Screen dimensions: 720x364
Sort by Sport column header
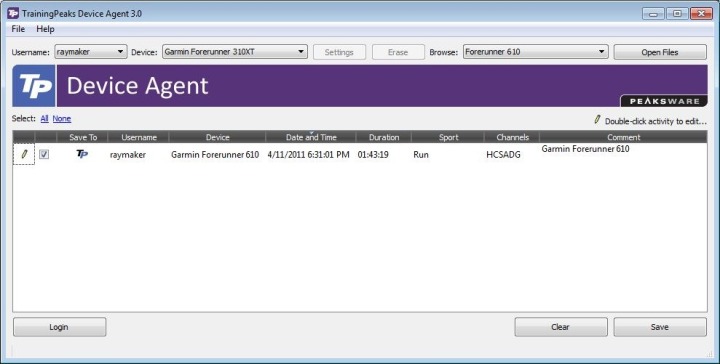pyautogui.click(x=448, y=137)
